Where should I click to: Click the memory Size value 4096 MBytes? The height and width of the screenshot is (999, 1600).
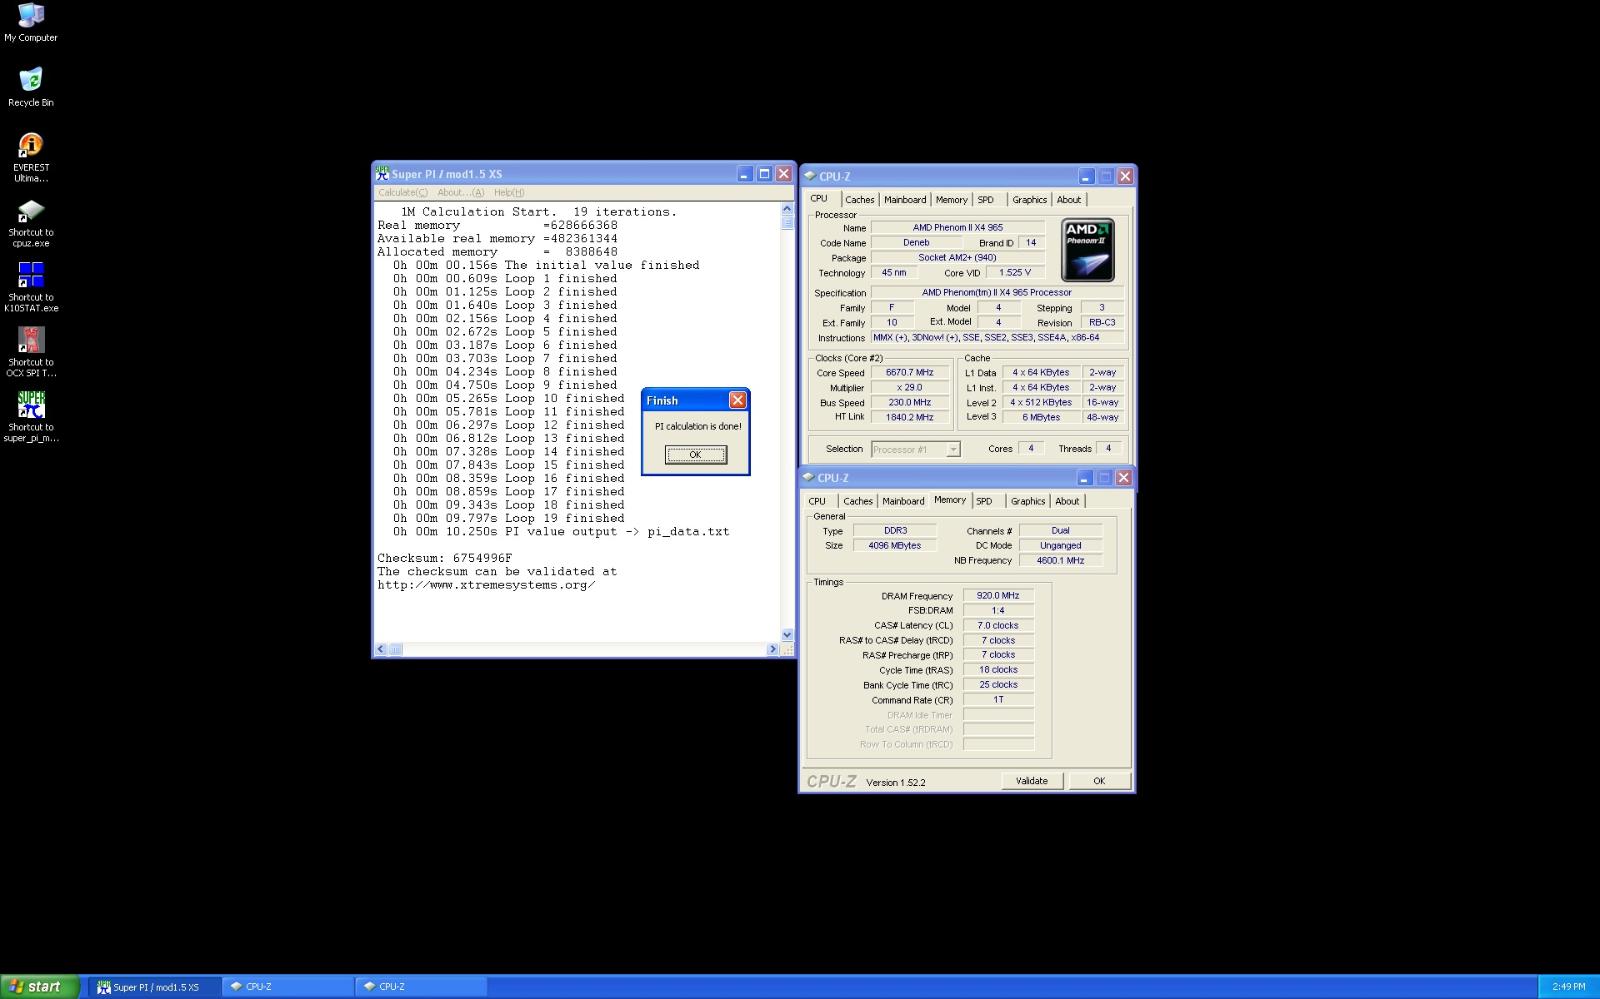(x=894, y=545)
